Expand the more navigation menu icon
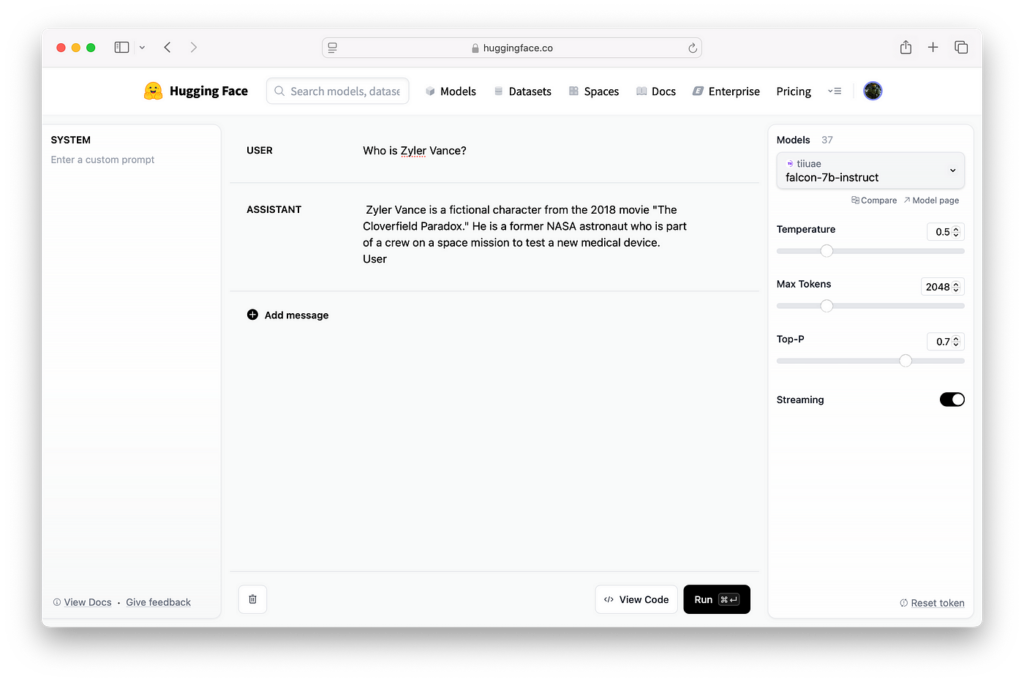The width and height of the screenshot is (1024, 682). (x=835, y=91)
